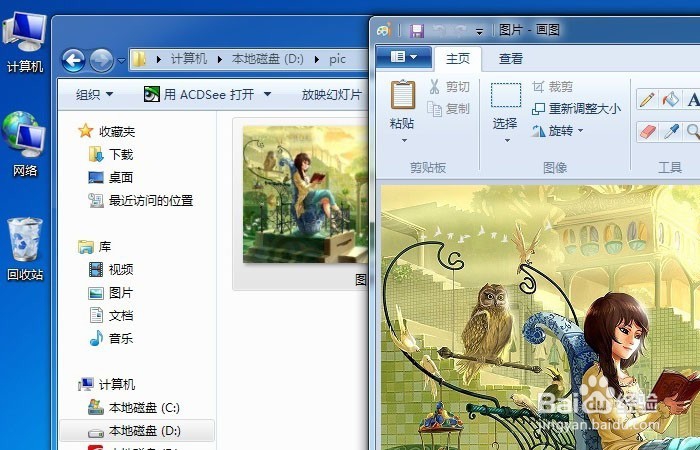Select Local Disk (D:) in navigation pane
700x450 pixels.
pyautogui.click(x=137, y=431)
